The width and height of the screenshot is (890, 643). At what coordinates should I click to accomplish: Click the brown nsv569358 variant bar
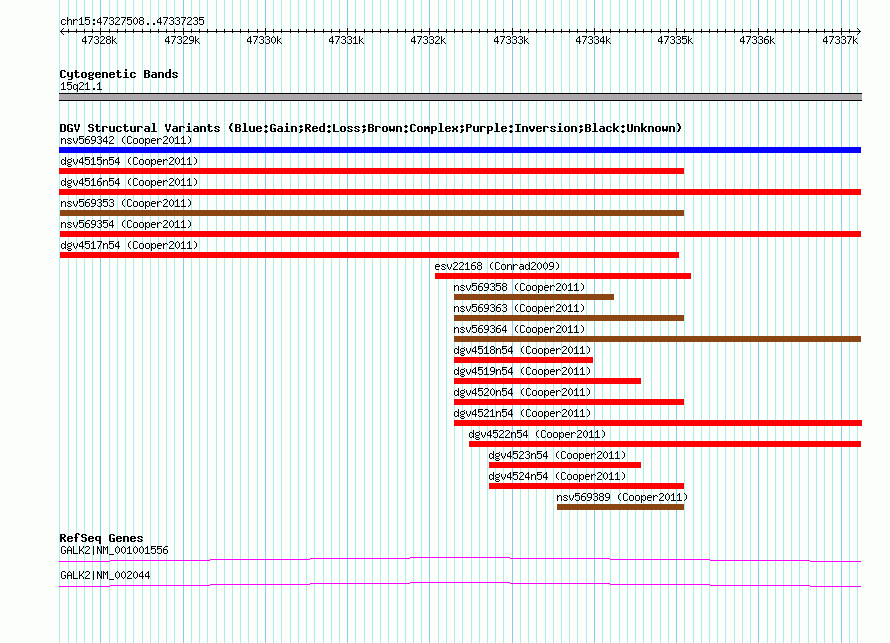point(534,297)
